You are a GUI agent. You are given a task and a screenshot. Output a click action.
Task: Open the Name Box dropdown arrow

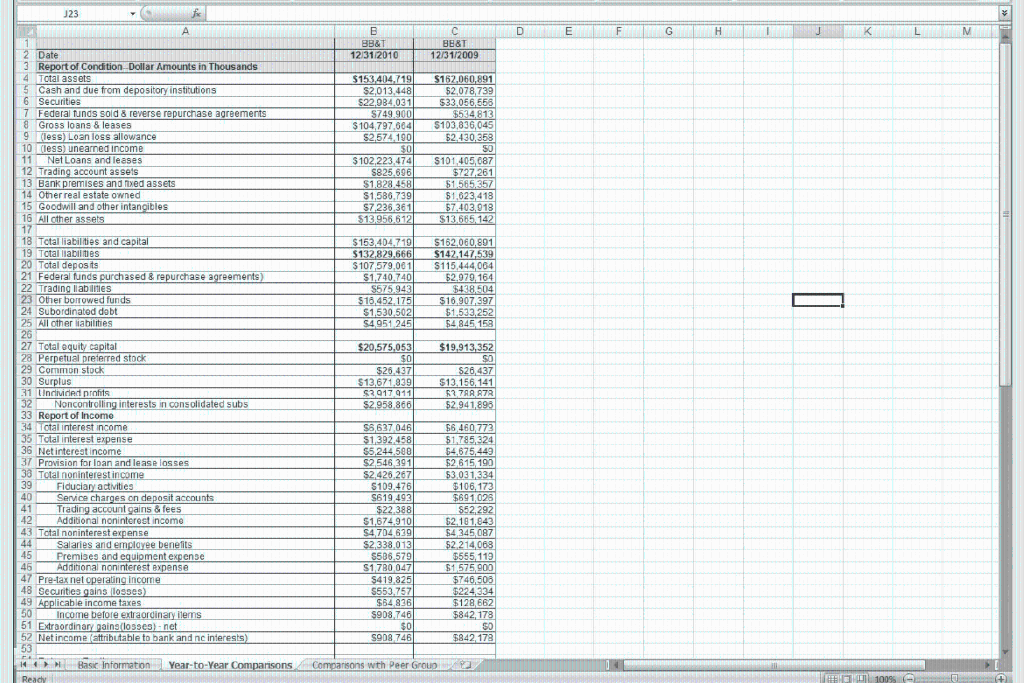[x=133, y=13]
